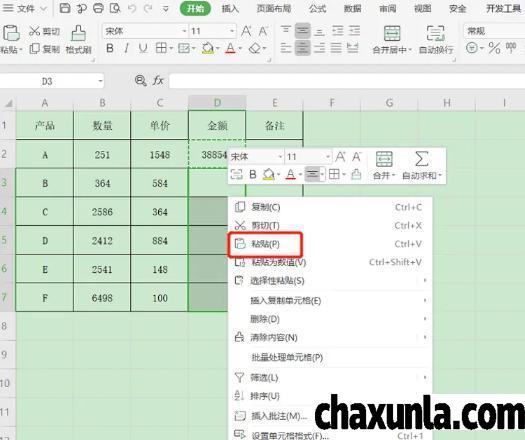Click the Merge and Center (合并居中) icon
The height and width of the screenshot is (440, 525).
coord(392,34)
